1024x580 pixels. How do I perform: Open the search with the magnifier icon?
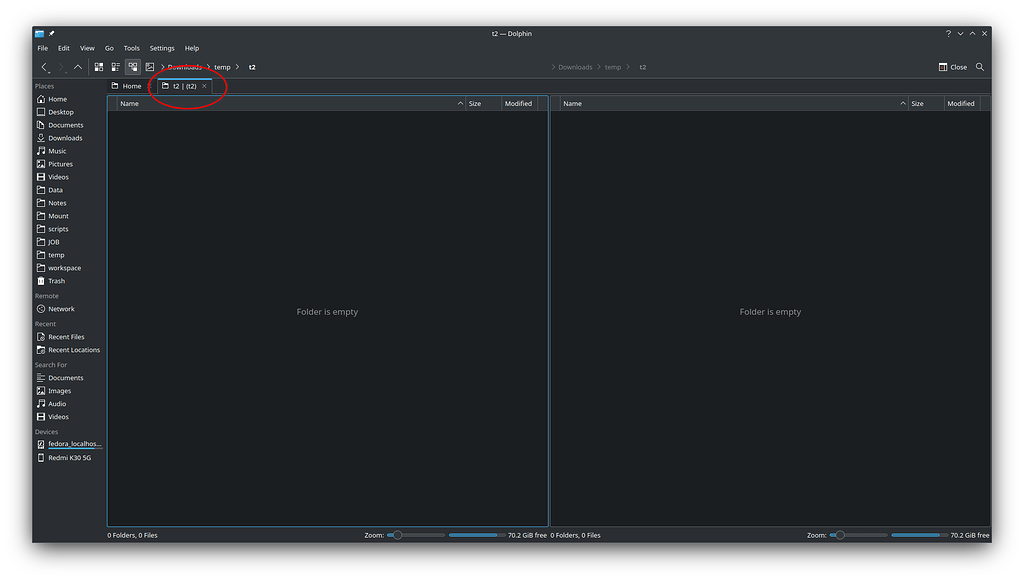click(980, 67)
